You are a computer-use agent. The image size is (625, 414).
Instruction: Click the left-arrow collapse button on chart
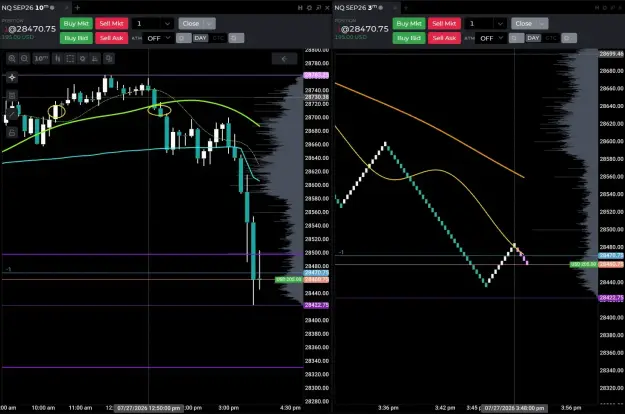(x=284, y=59)
